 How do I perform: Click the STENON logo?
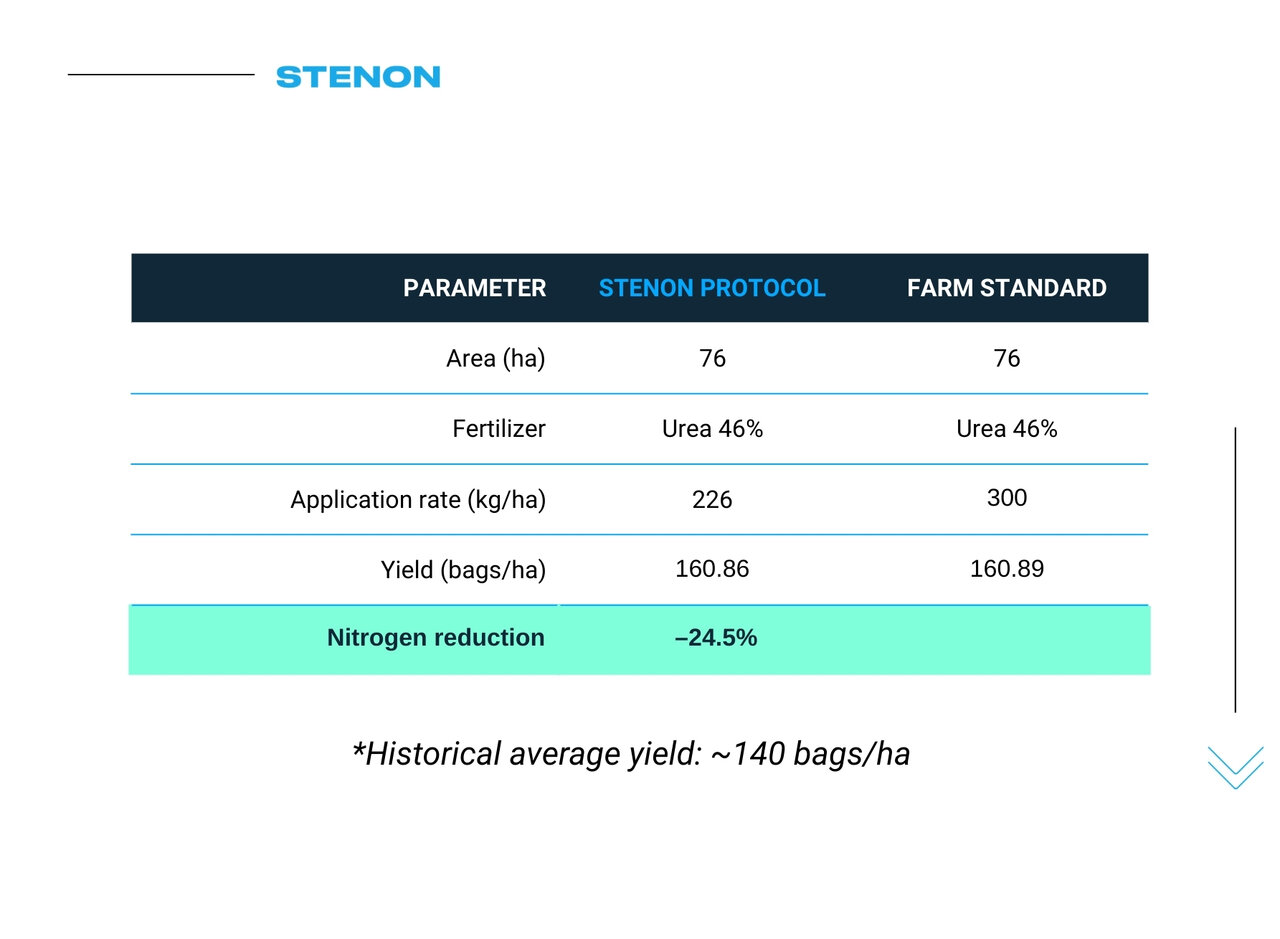[x=357, y=77]
